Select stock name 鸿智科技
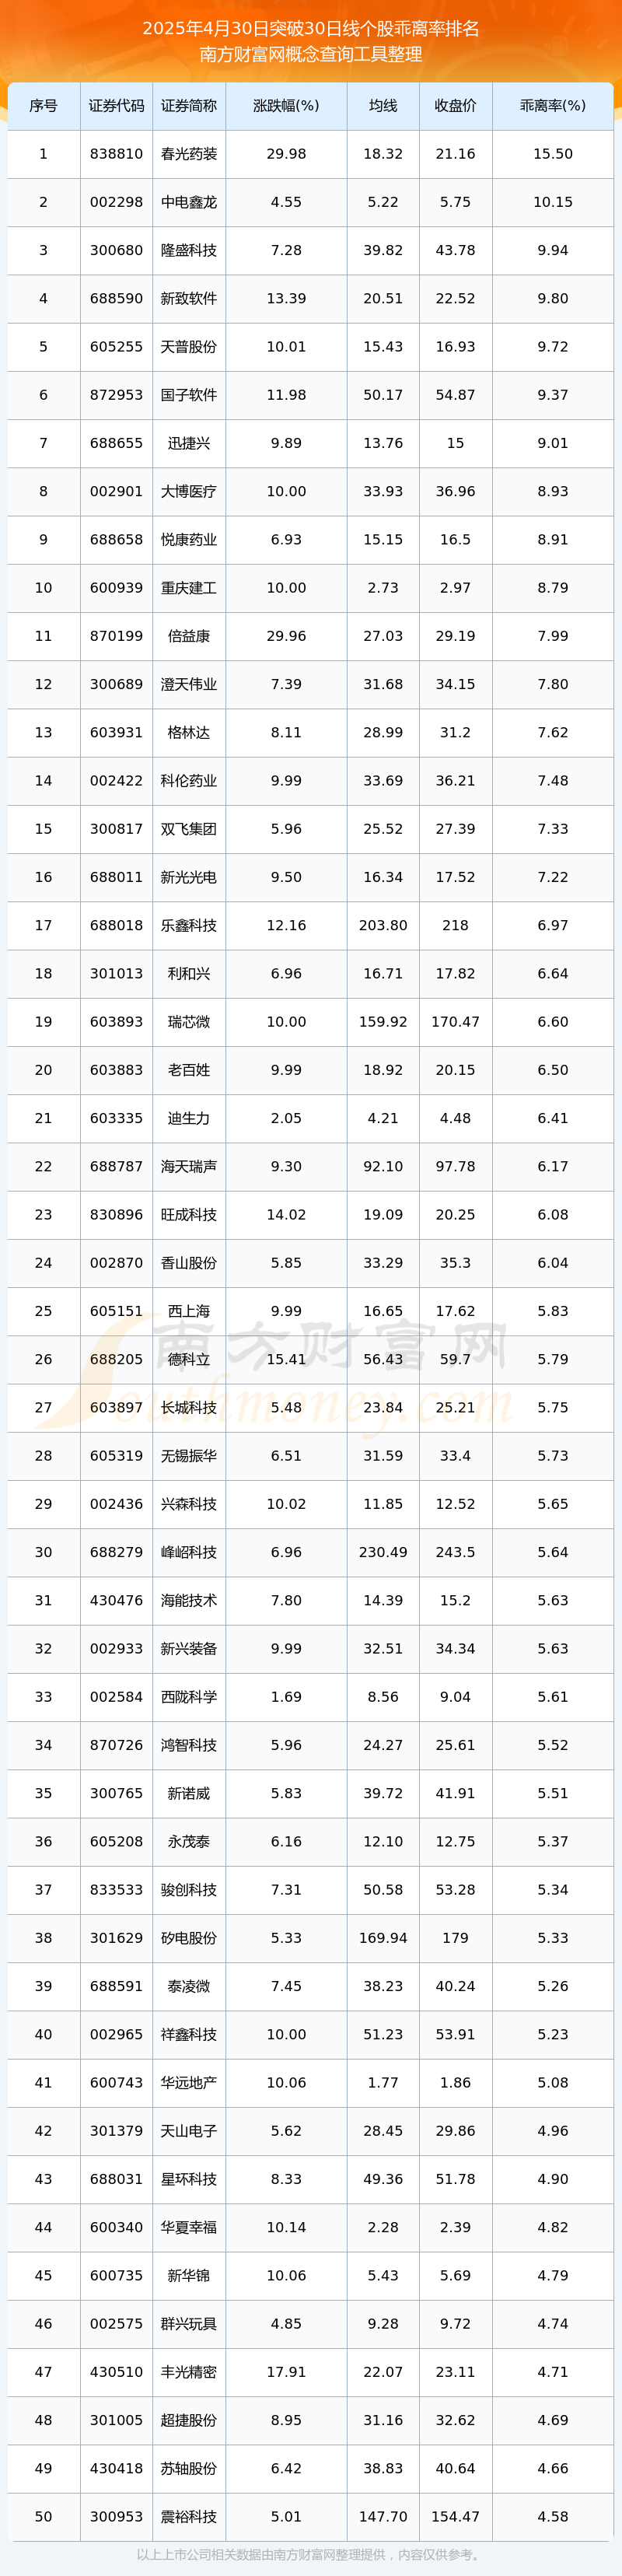 click(189, 1745)
